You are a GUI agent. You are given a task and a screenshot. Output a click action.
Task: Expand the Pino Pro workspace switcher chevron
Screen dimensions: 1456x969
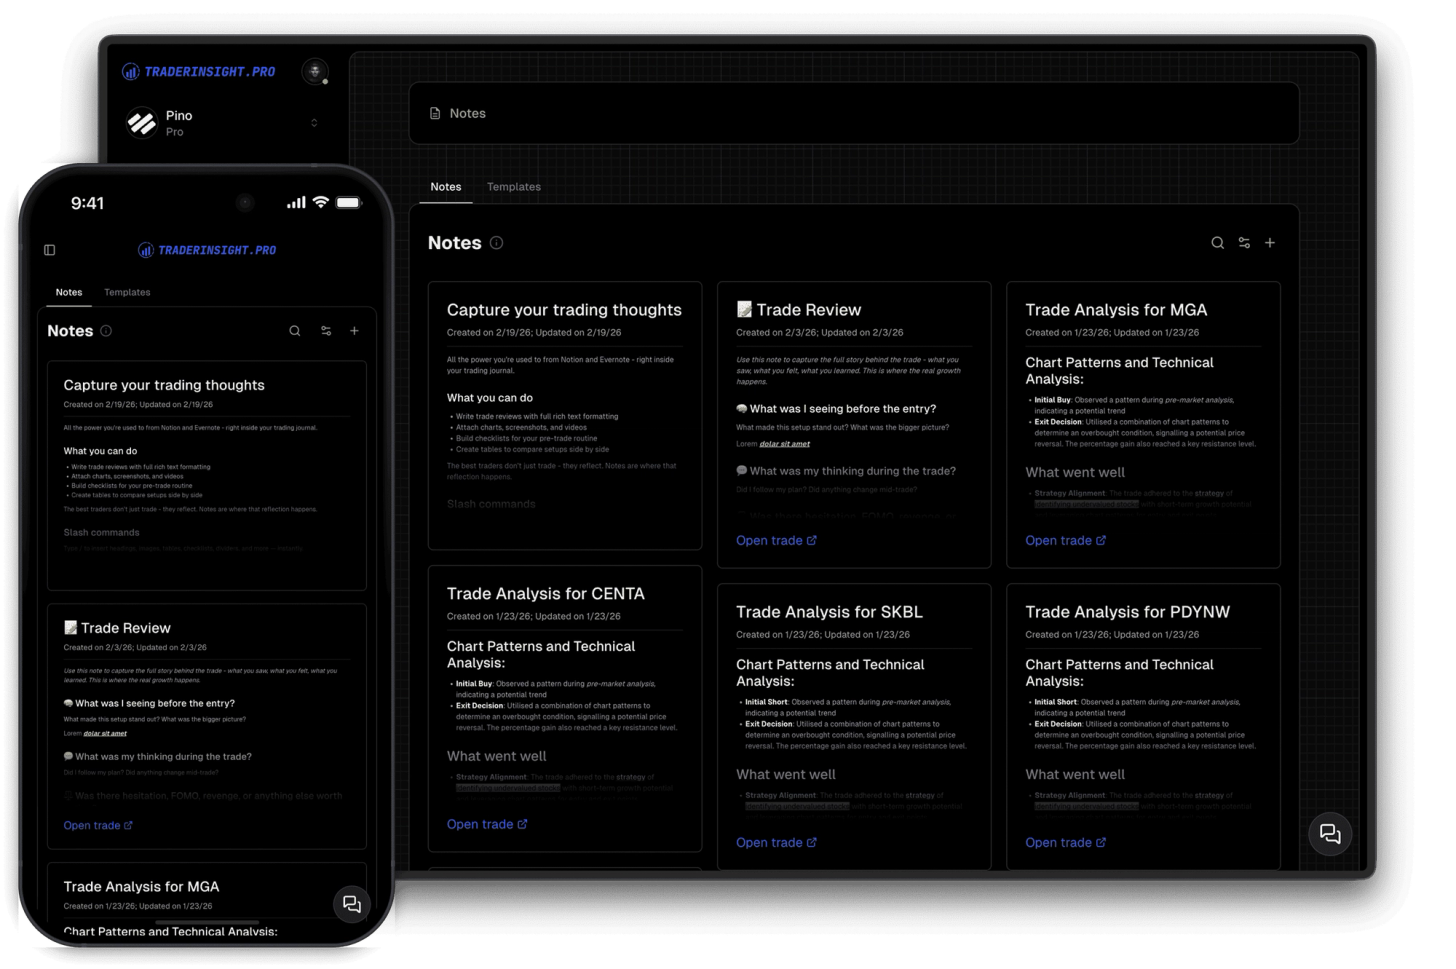click(x=314, y=123)
